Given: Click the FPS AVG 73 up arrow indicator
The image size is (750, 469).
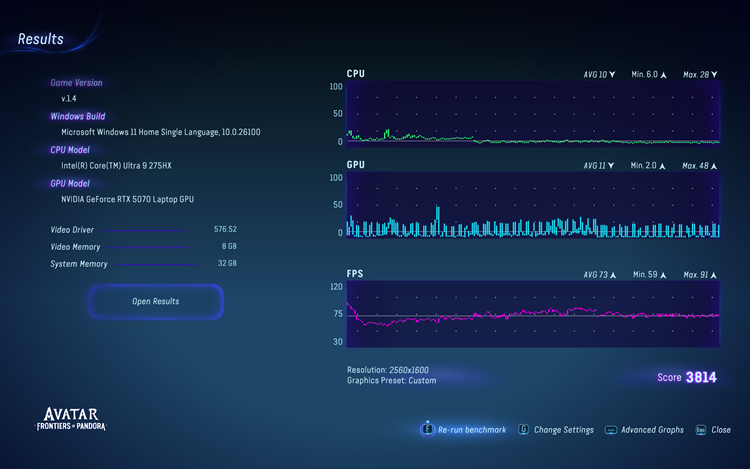Looking at the screenshot, I should click(613, 275).
